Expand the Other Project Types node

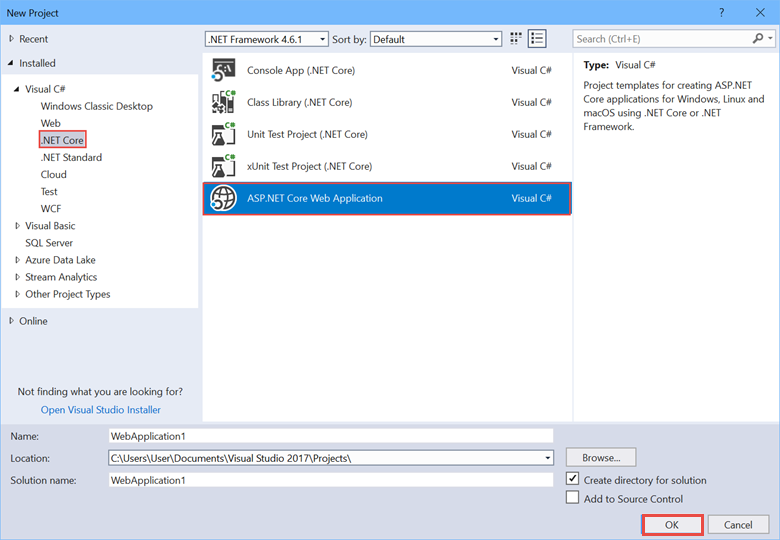click(17, 294)
